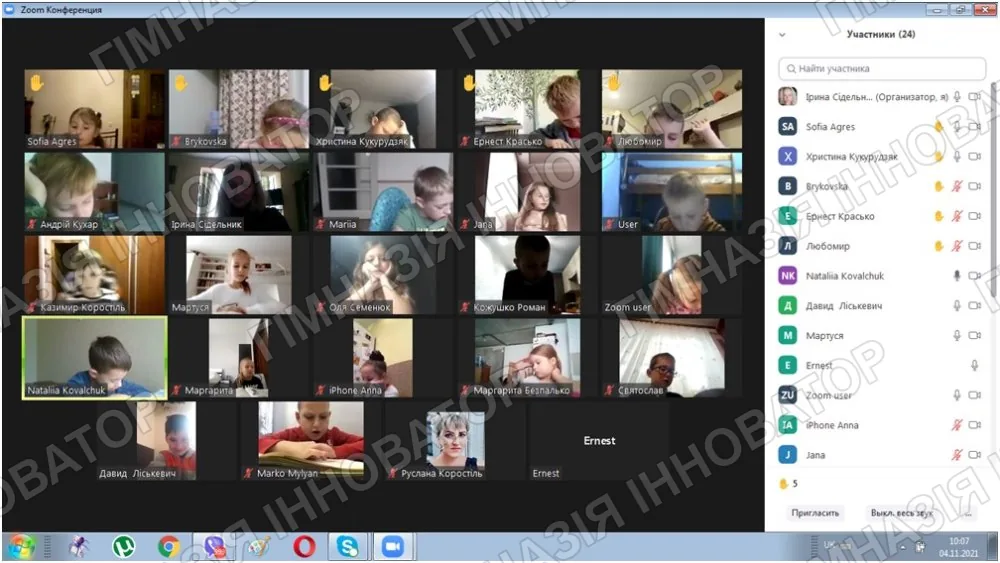Click the Пригласить button

(x=815, y=513)
